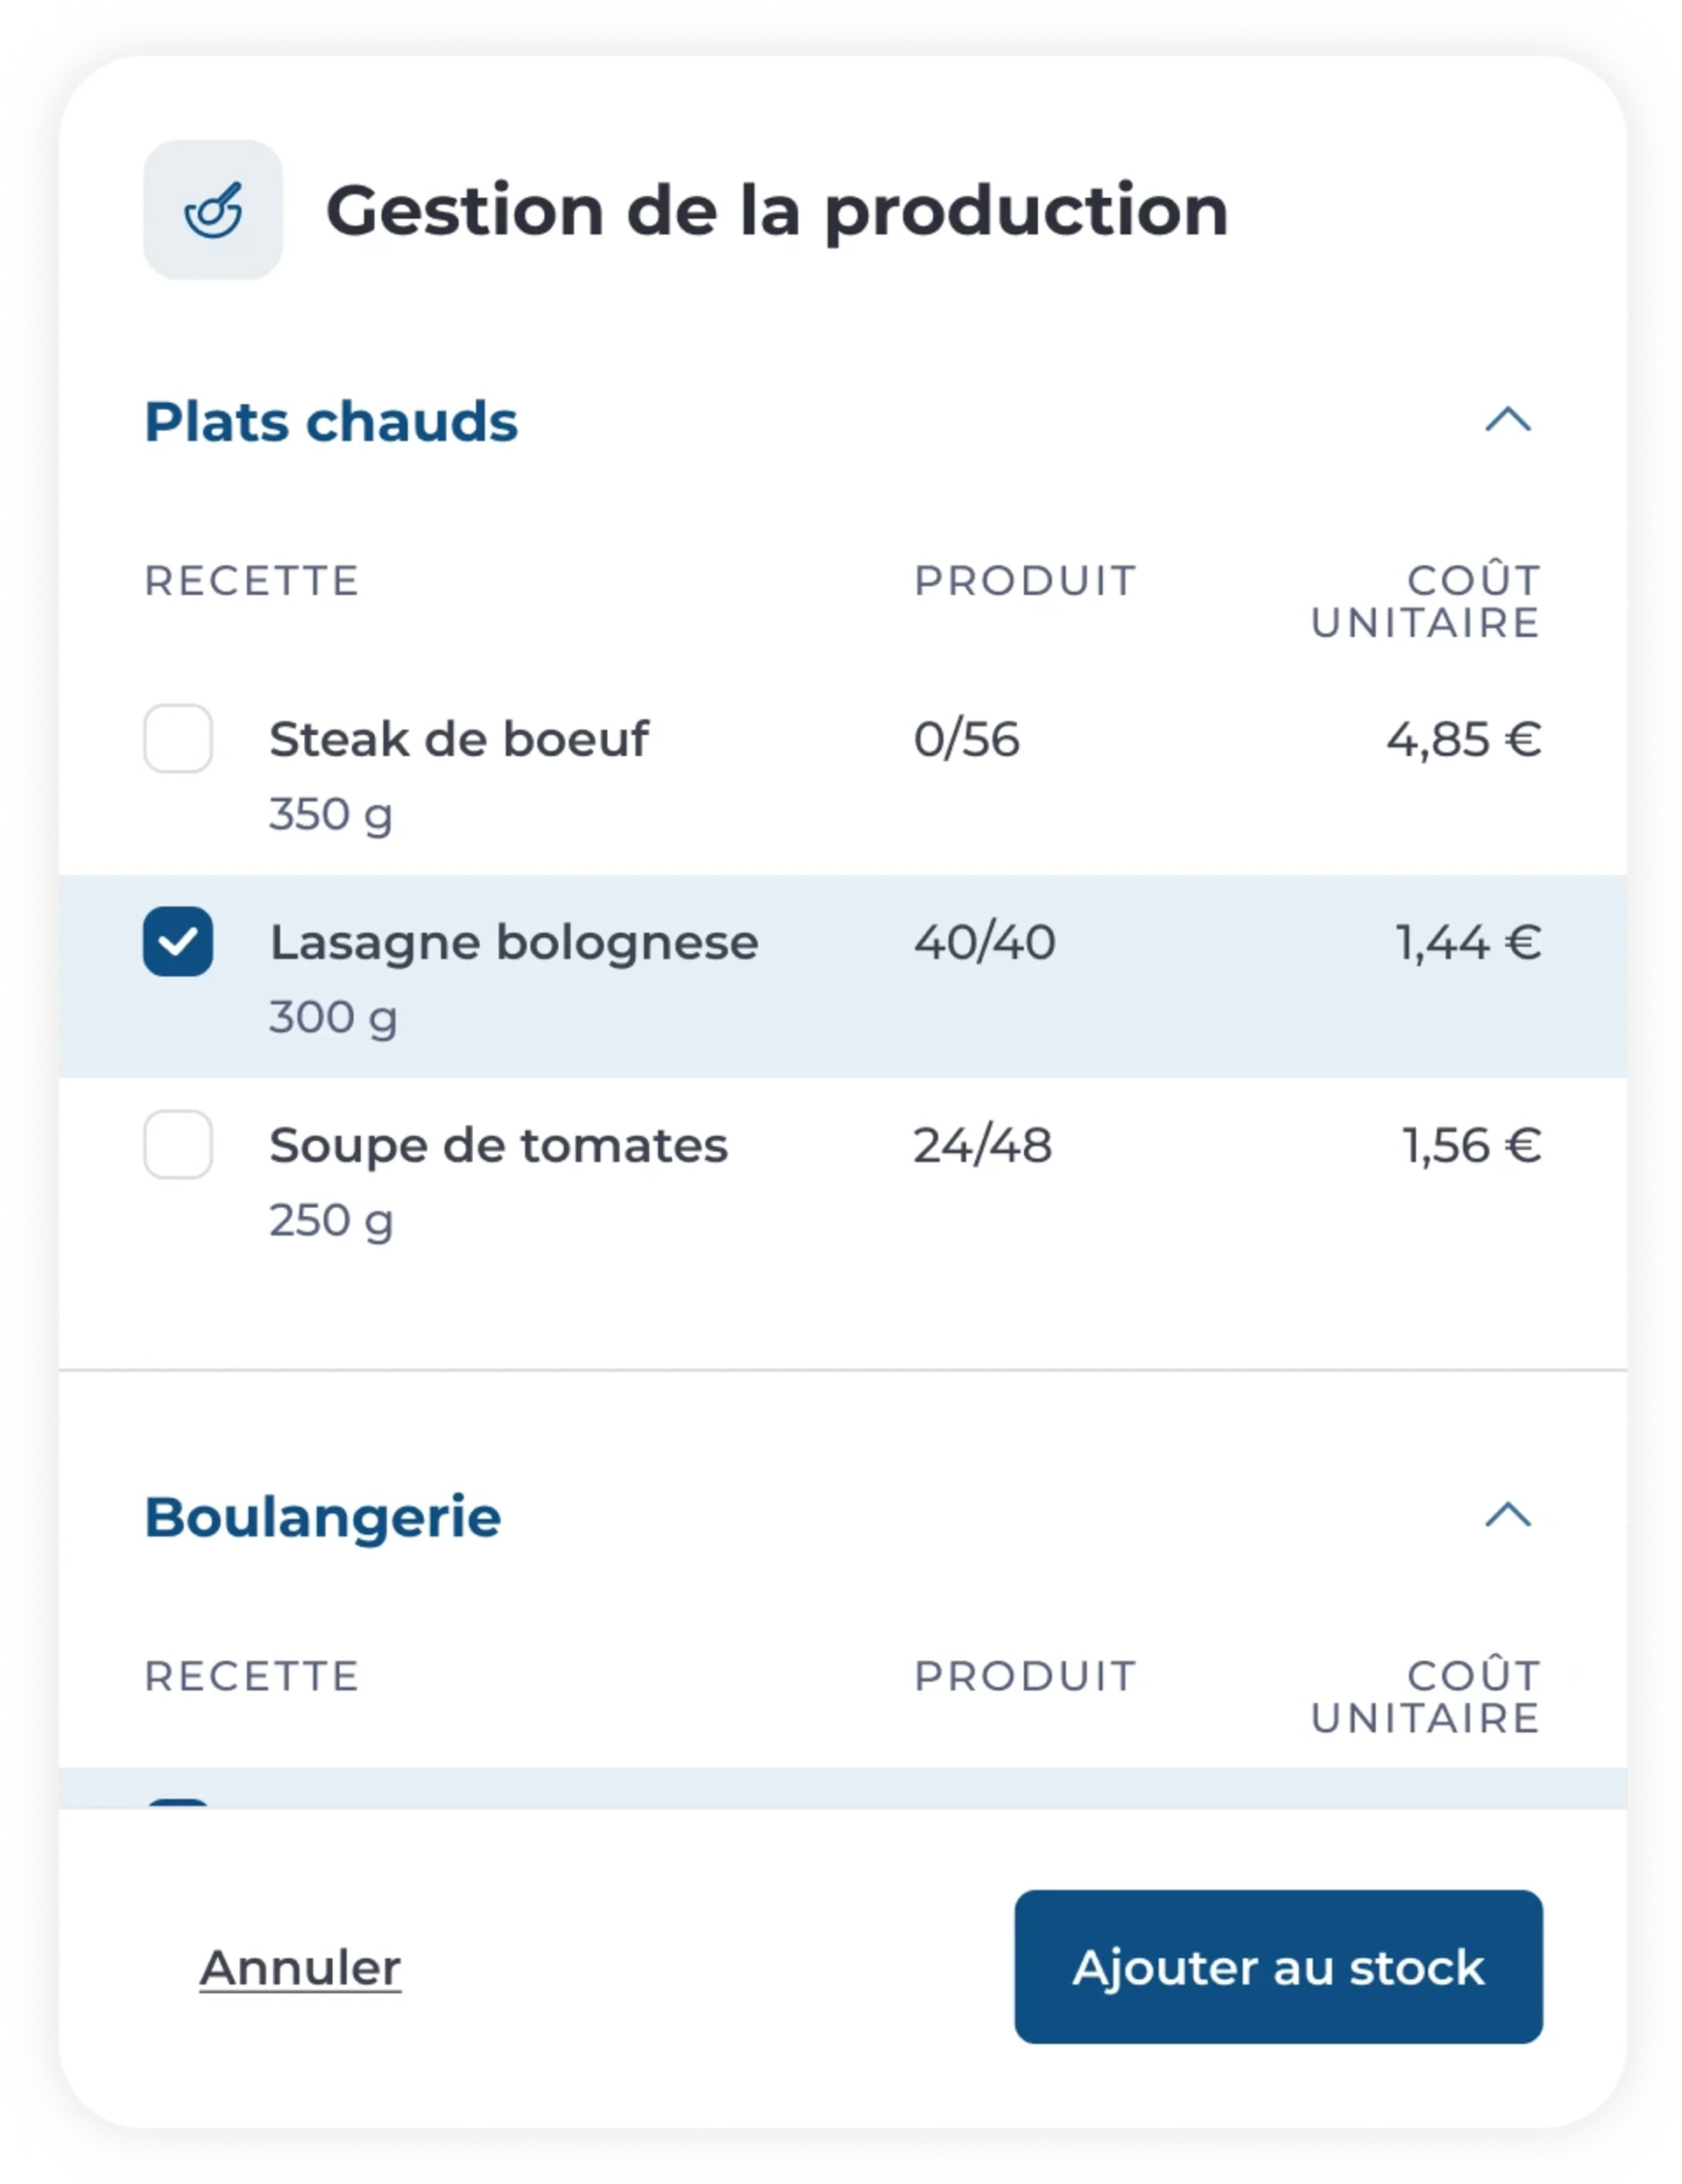Check the Steak de boeuf checkbox

click(x=178, y=739)
